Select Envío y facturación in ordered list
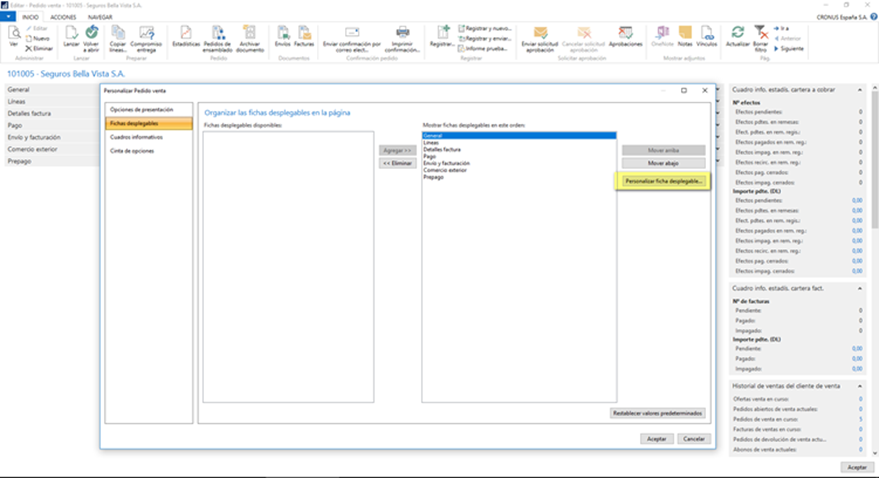This screenshot has height=478, width=879. (519, 164)
